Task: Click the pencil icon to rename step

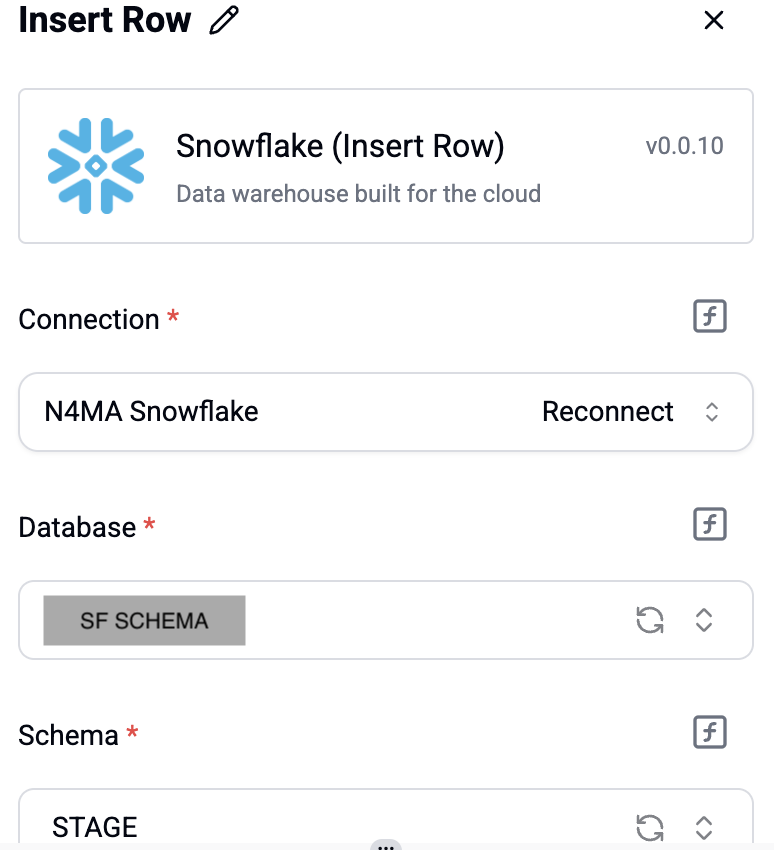Action: tap(224, 21)
